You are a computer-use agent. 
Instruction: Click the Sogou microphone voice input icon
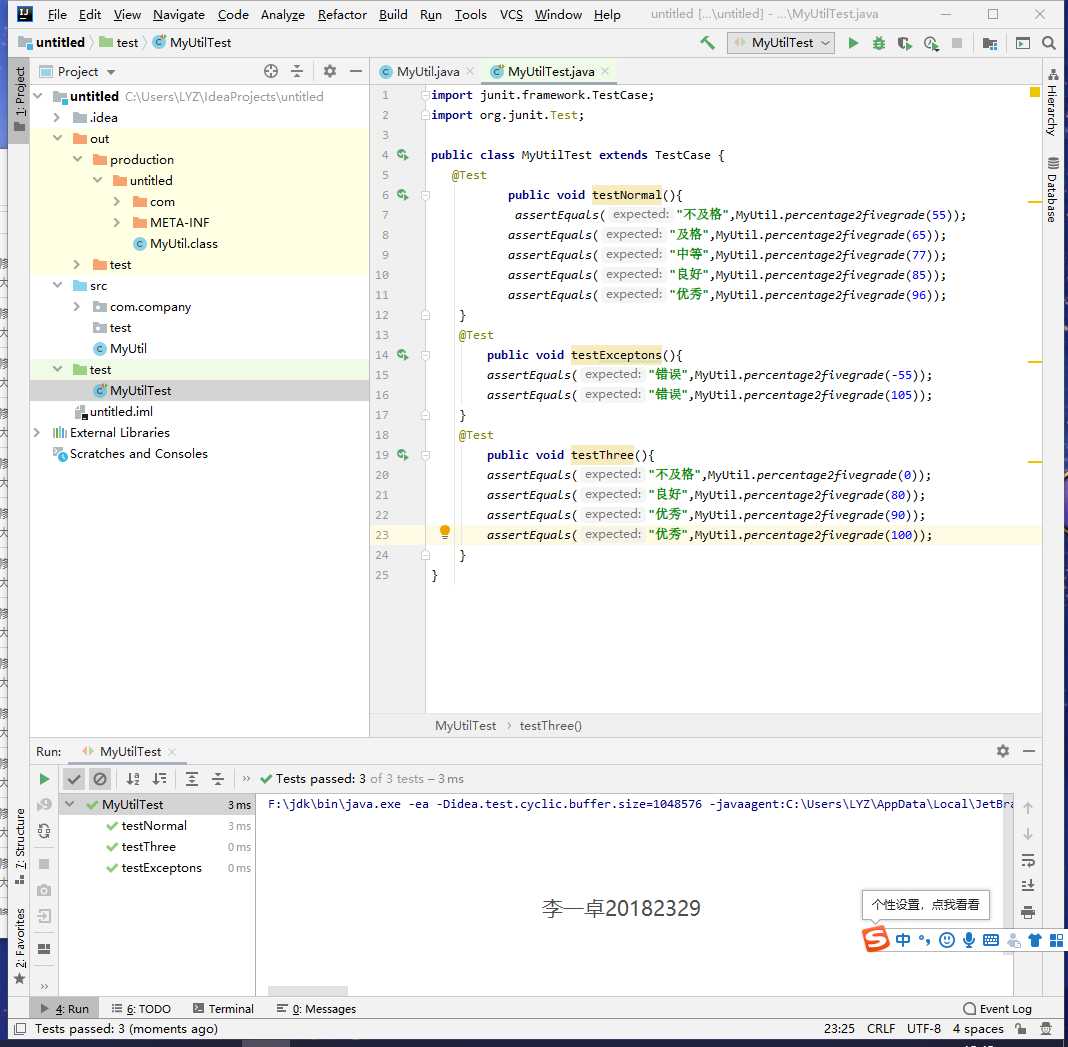click(x=969, y=940)
